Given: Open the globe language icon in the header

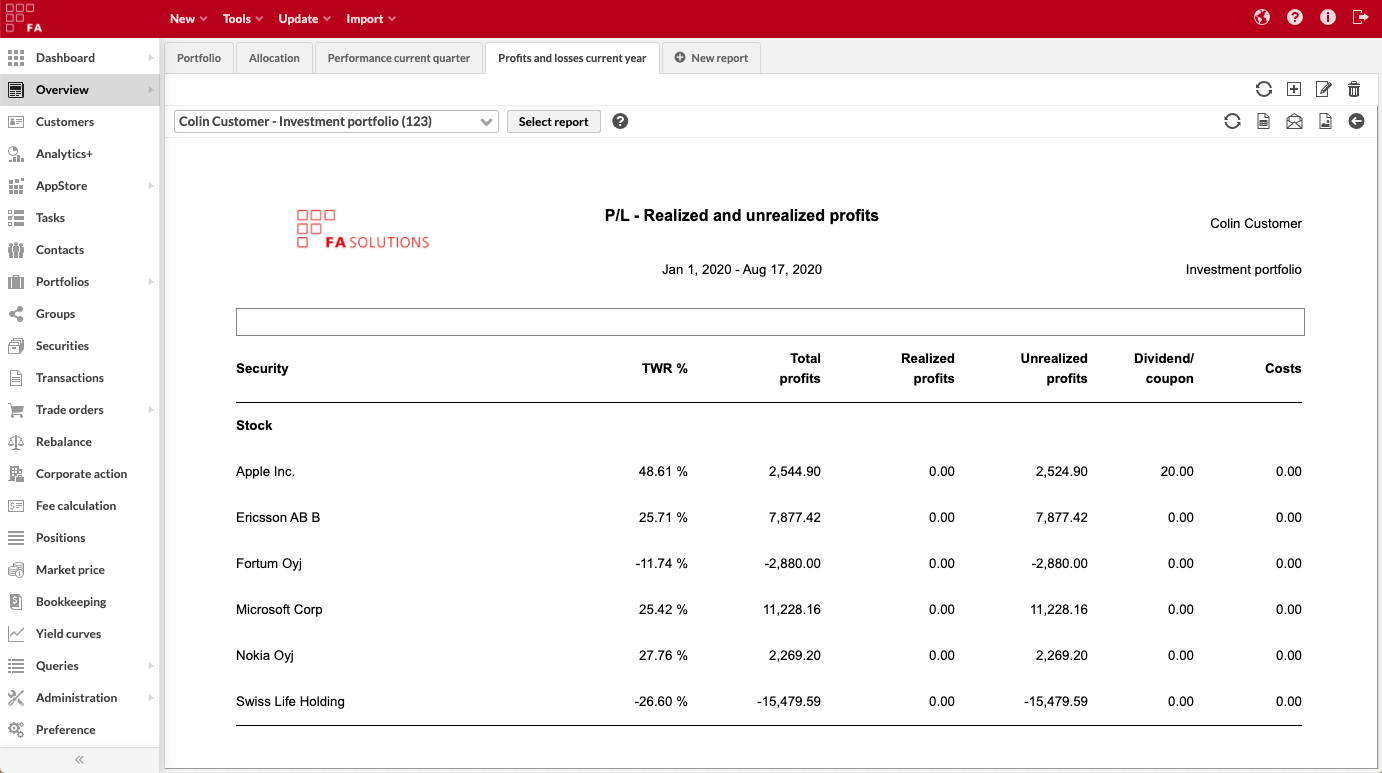Looking at the screenshot, I should pyautogui.click(x=1262, y=18).
